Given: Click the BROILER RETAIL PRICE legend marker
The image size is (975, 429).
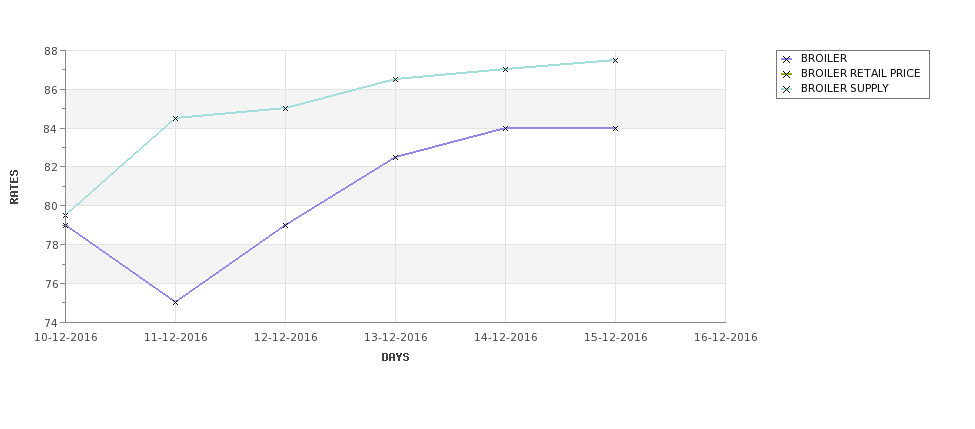Looking at the screenshot, I should (787, 74).
